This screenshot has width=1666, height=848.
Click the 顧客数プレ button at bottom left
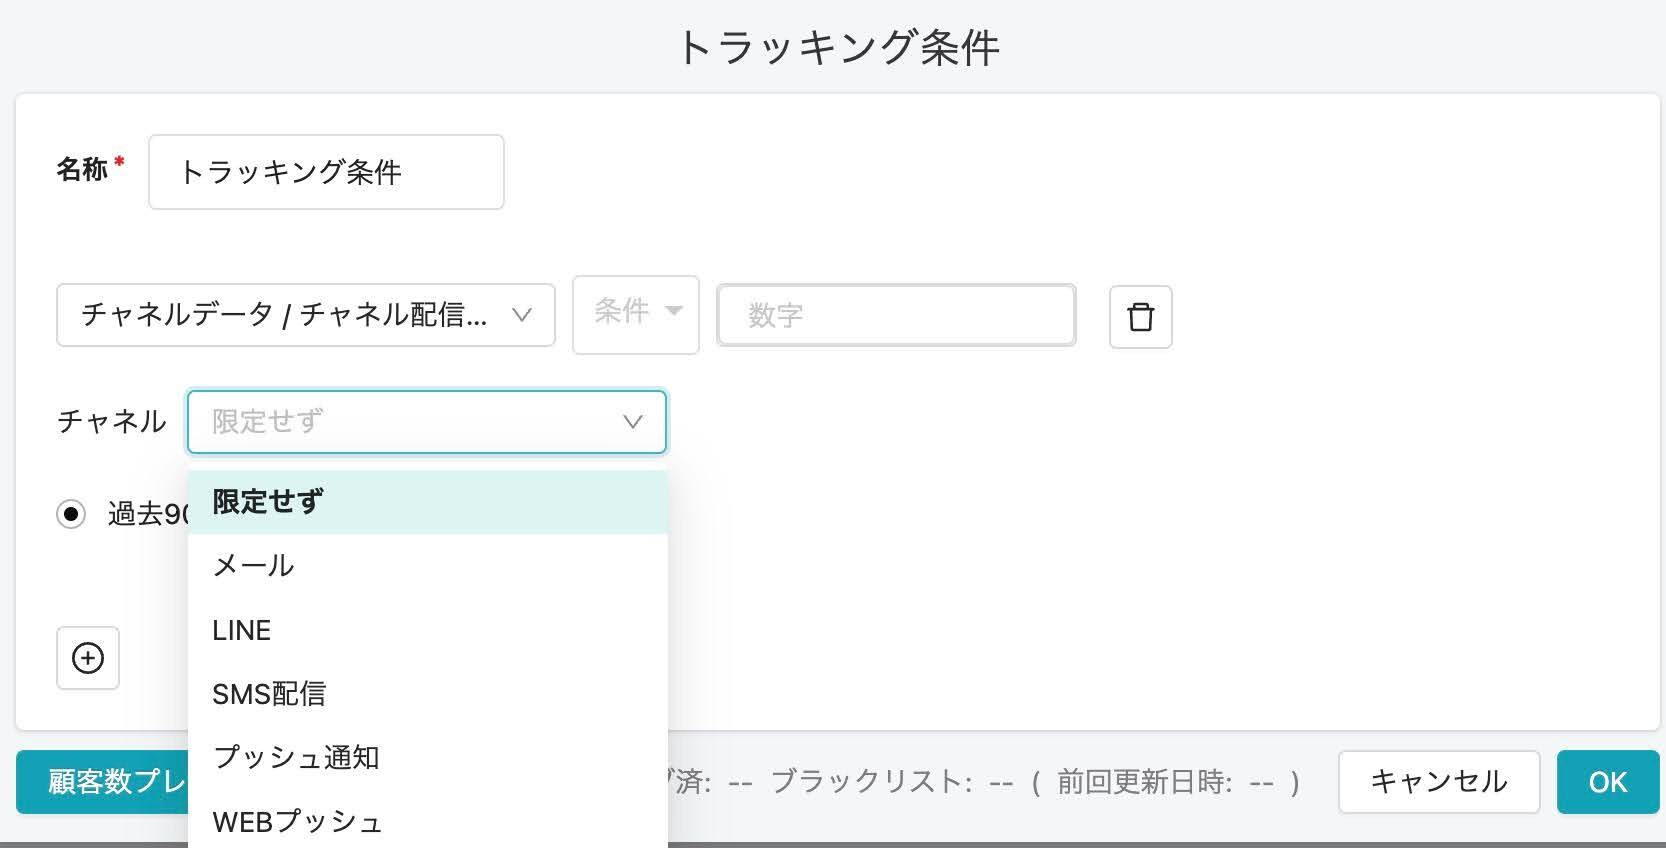click(102, 782)
